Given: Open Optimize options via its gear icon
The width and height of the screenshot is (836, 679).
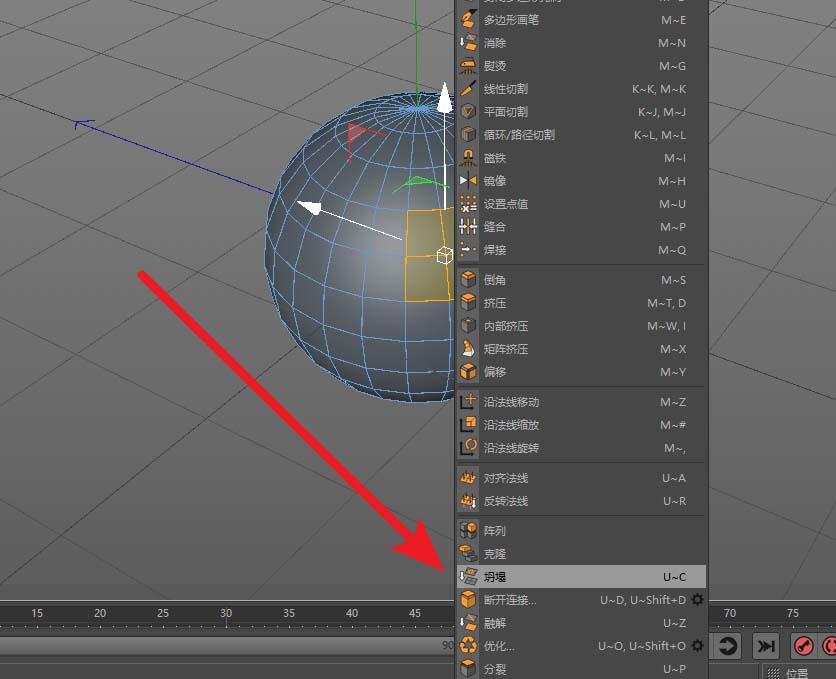Looking at the screenshot, I should (697, 646).
